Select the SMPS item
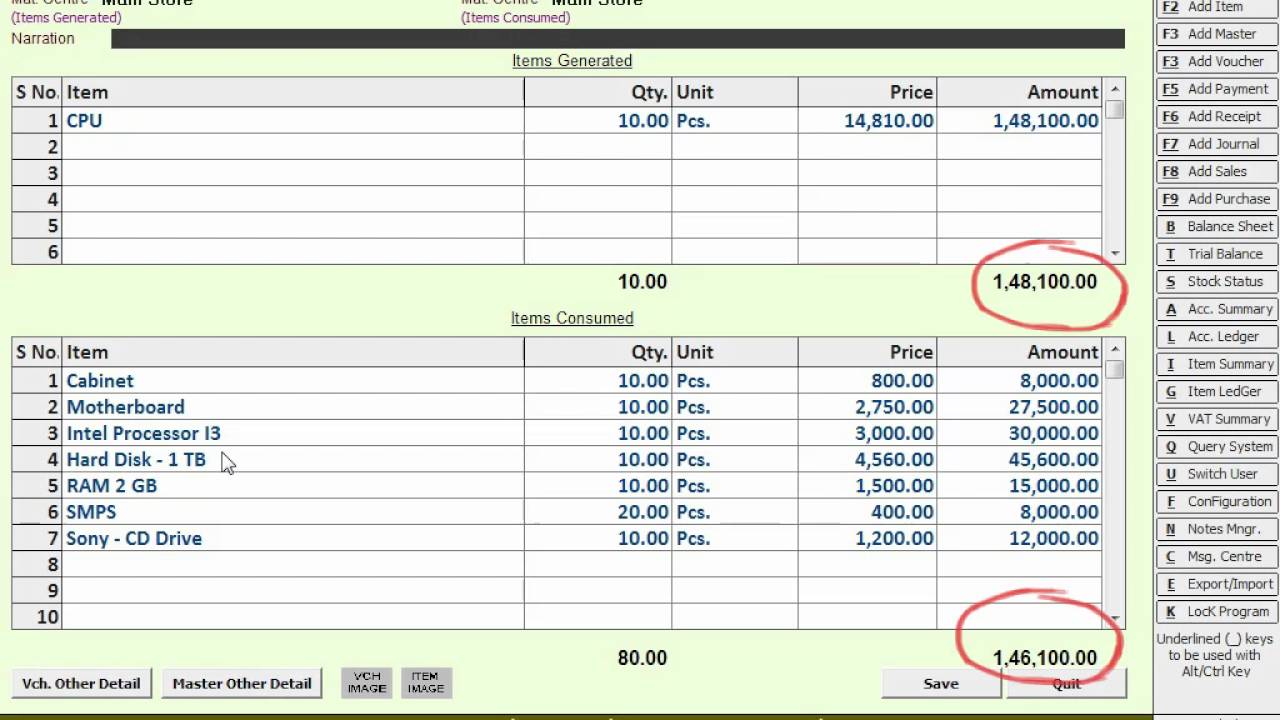1280x720 pixels. 91,512
